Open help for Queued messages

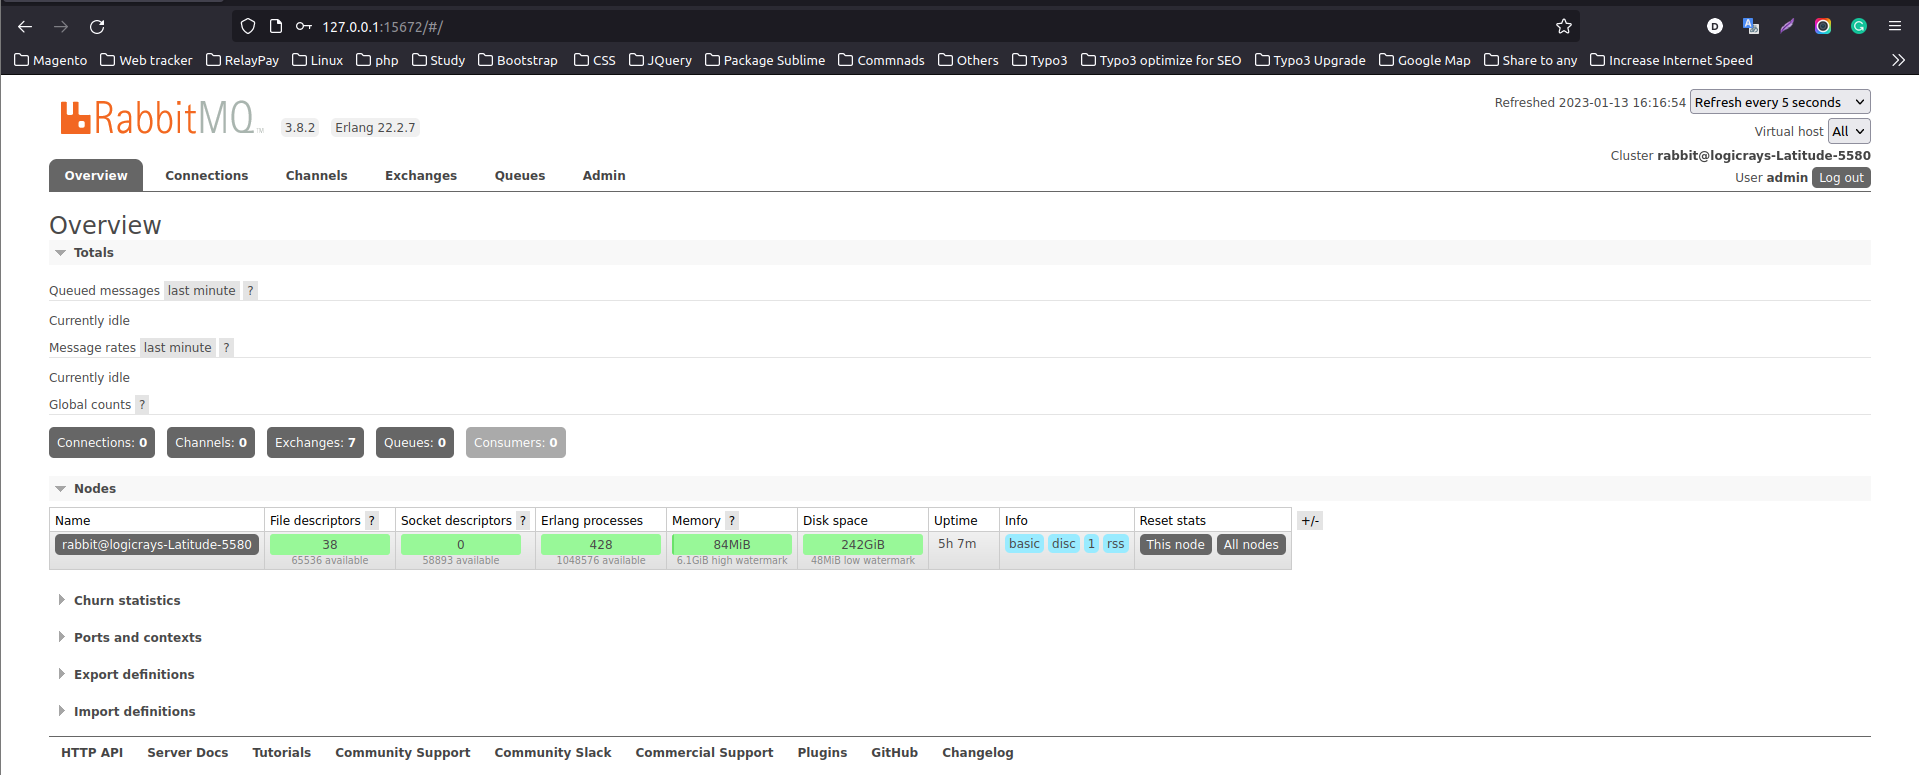[x=250, y=291]
